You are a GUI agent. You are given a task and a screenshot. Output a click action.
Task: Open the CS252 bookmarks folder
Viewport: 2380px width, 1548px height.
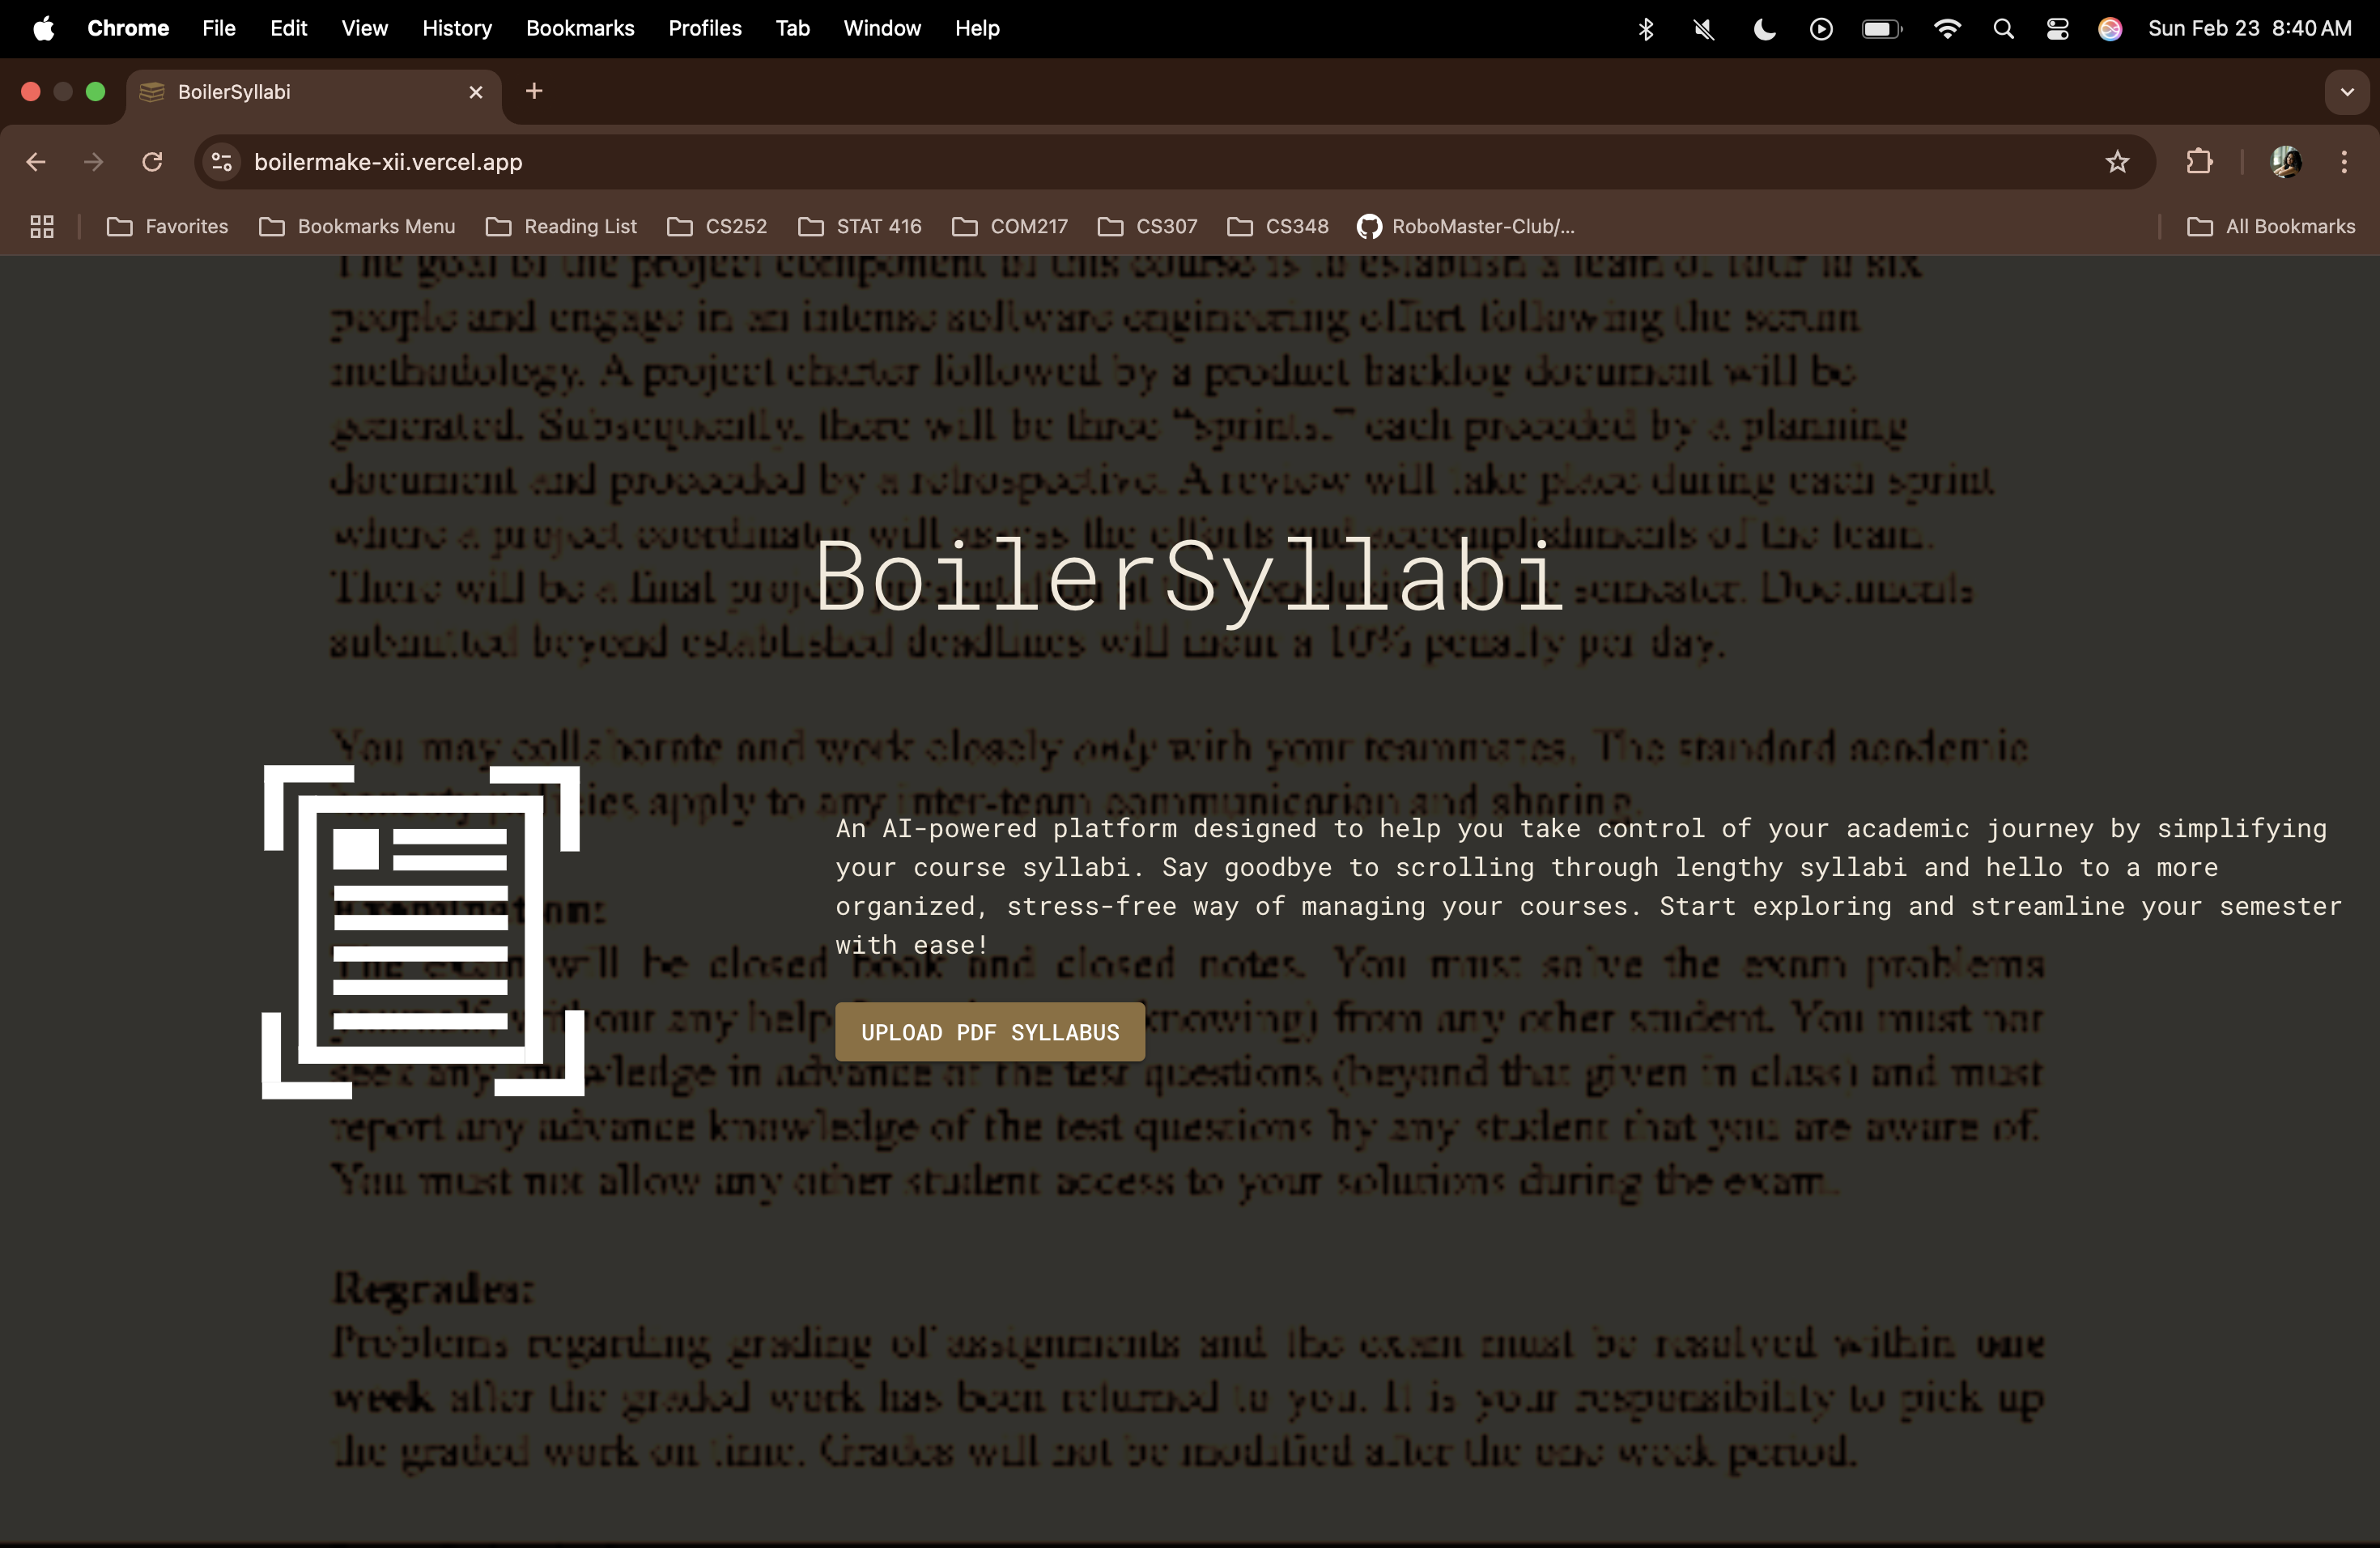click(717, 227)
